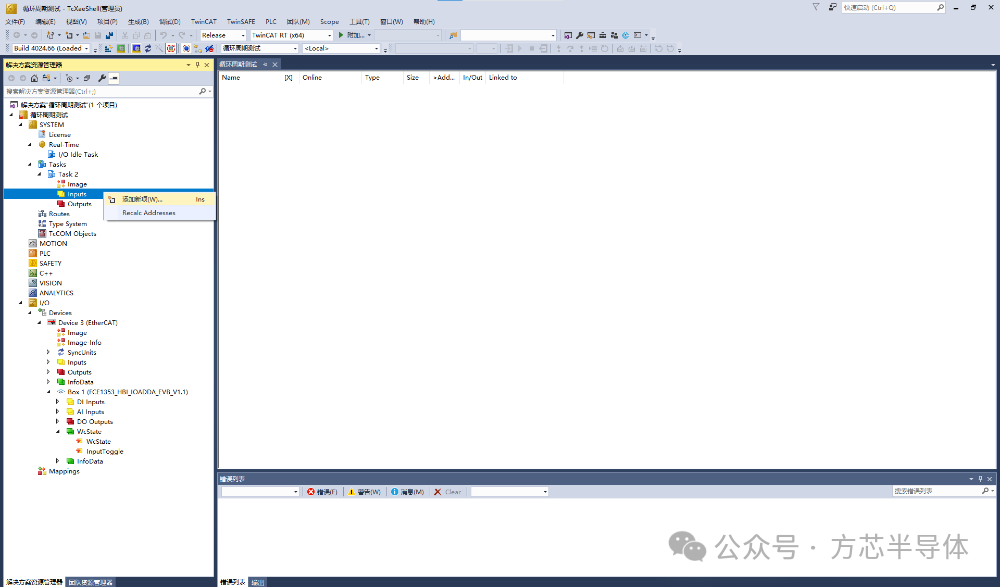This screenshot has width=1000, height=587.
Task: Click the Type System icon
Action: click(42, 224)
